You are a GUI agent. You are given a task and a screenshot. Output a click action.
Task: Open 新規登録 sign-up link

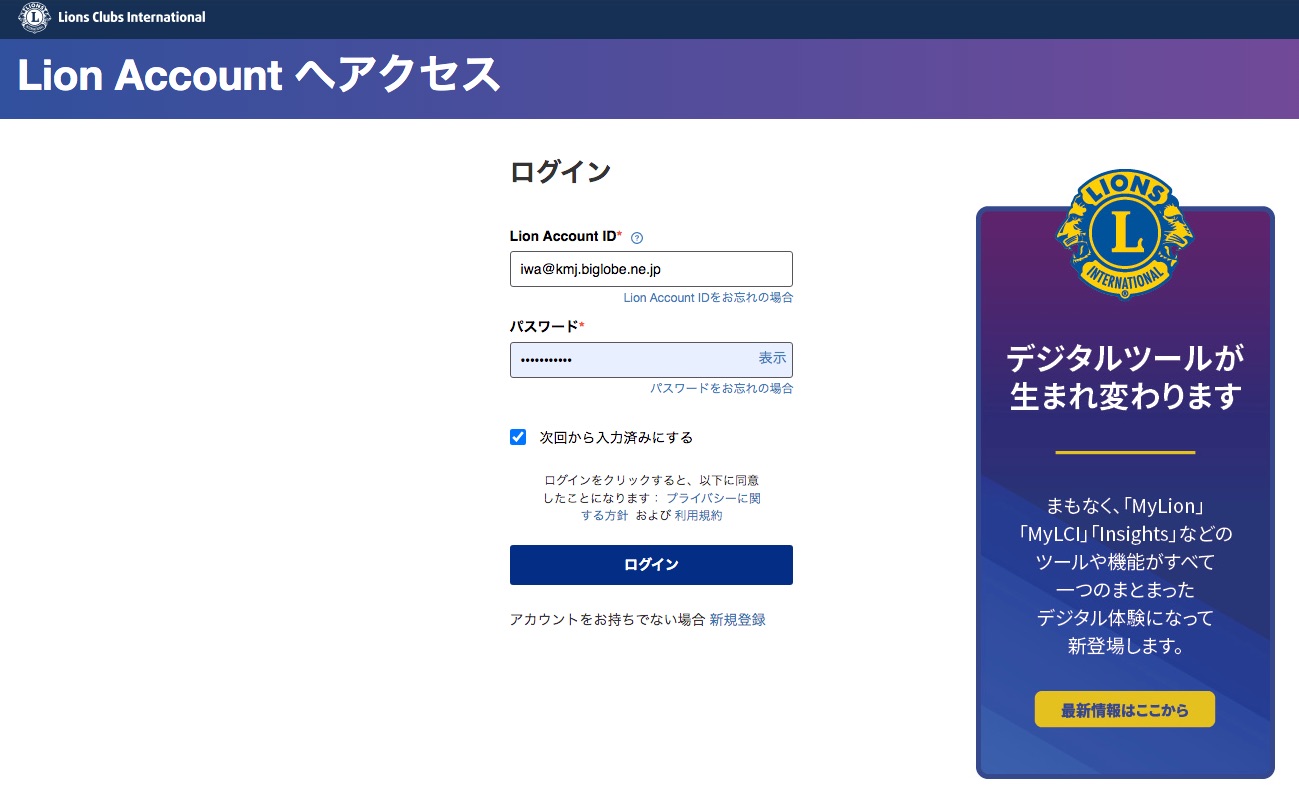click(x=738, y=620)
